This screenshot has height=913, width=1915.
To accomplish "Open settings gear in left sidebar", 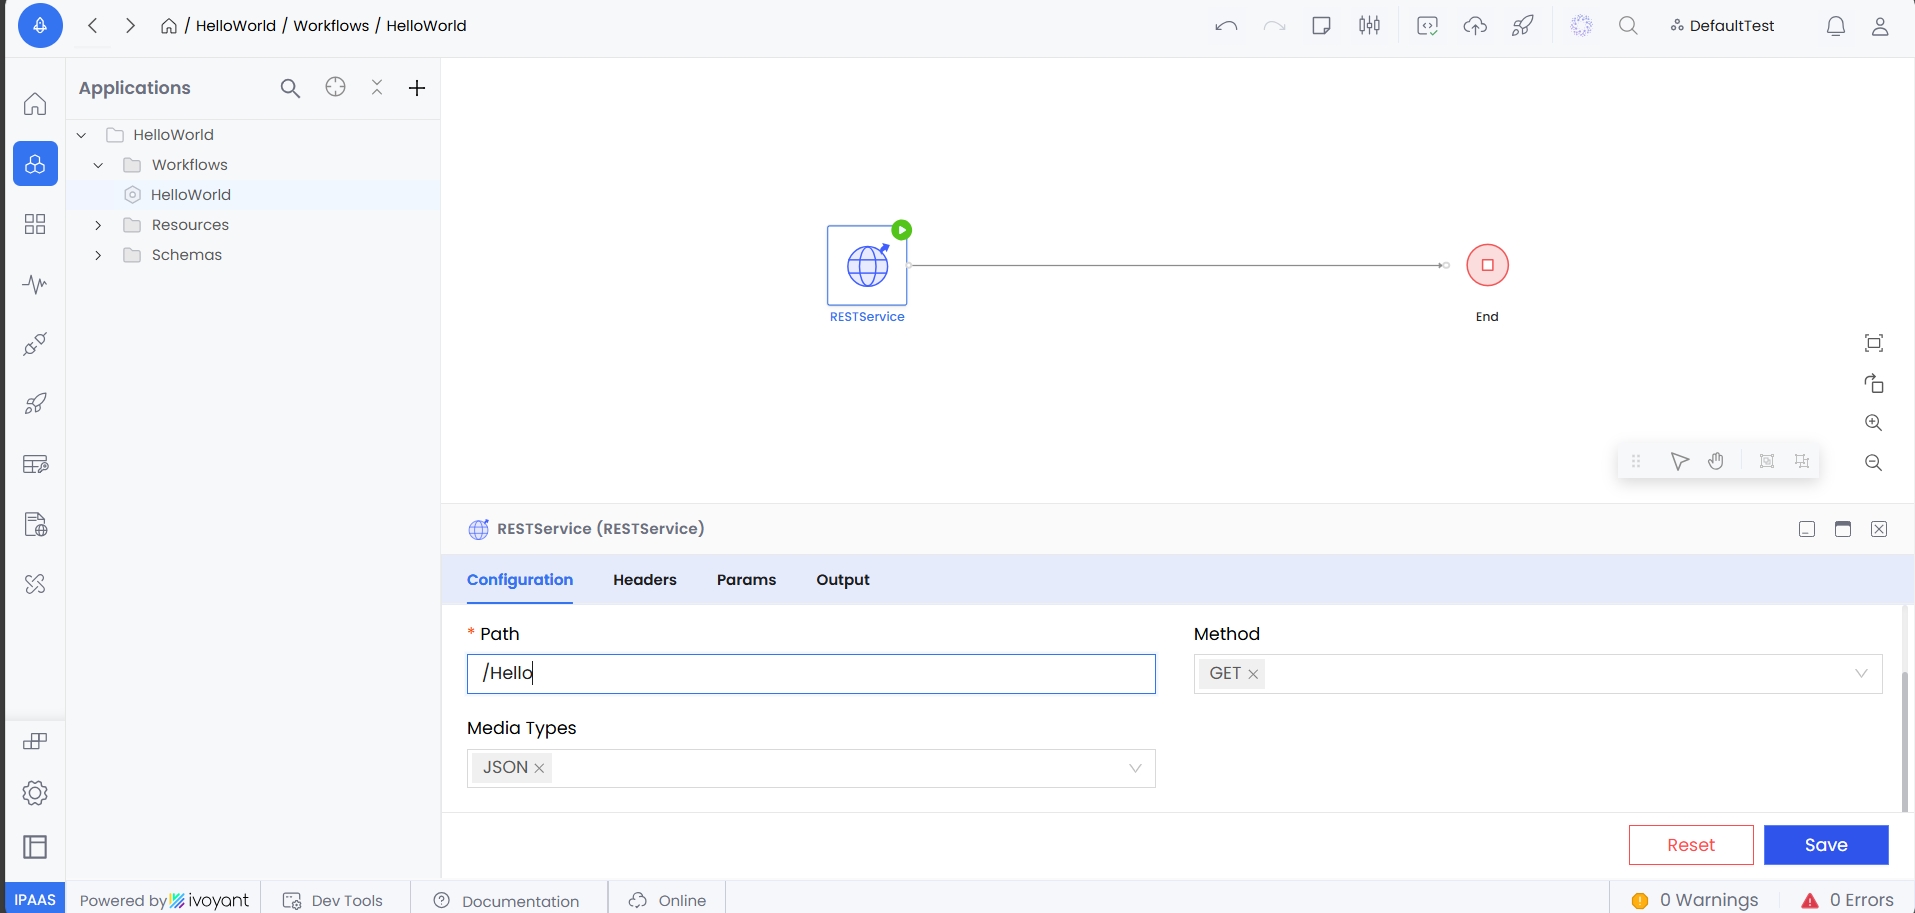I will click(35, 793).
